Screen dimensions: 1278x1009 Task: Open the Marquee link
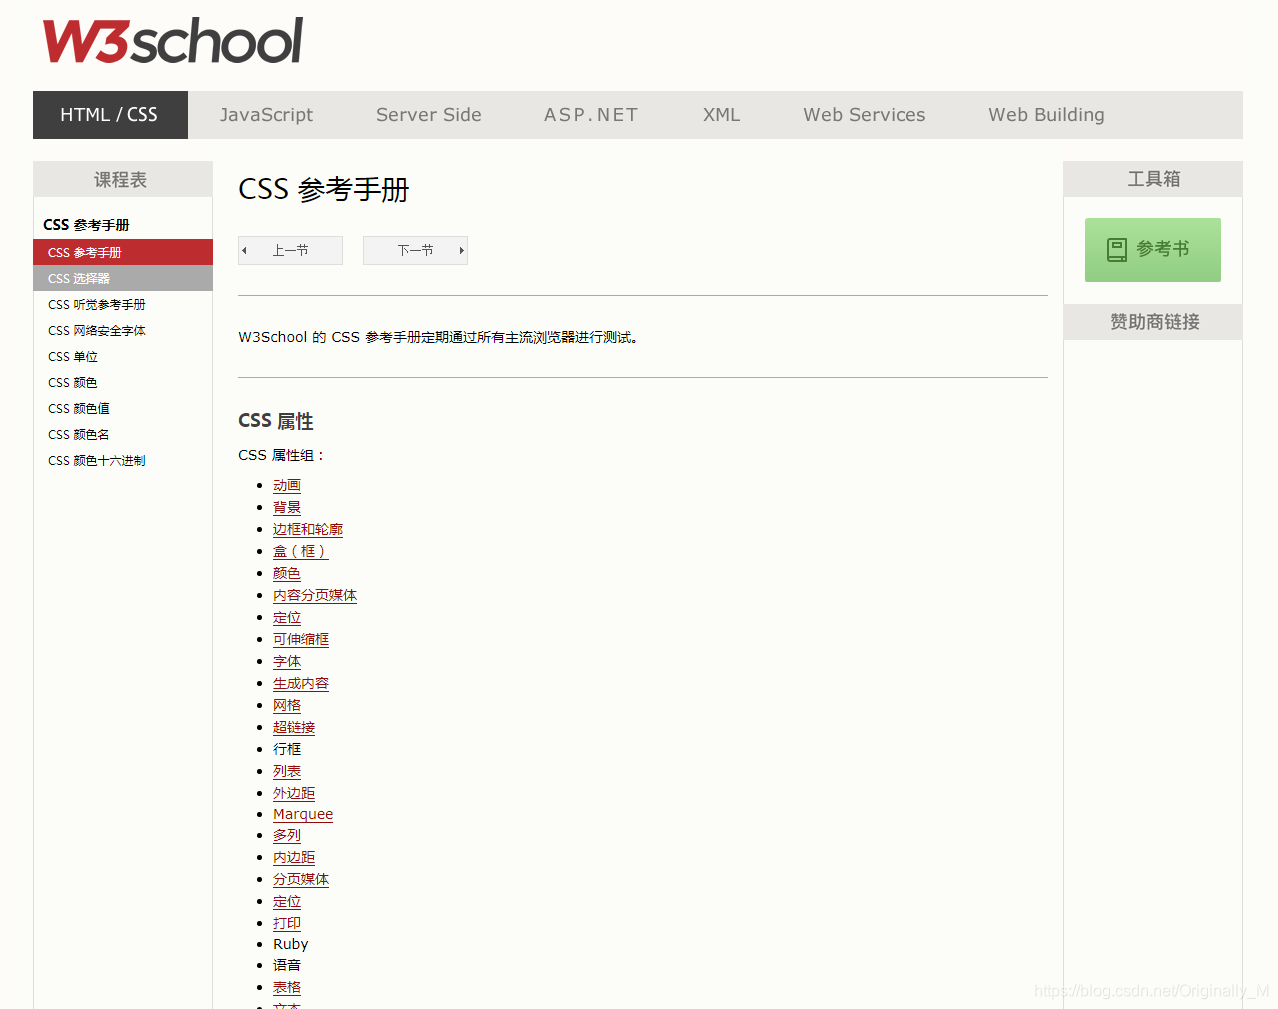(303, 814)
